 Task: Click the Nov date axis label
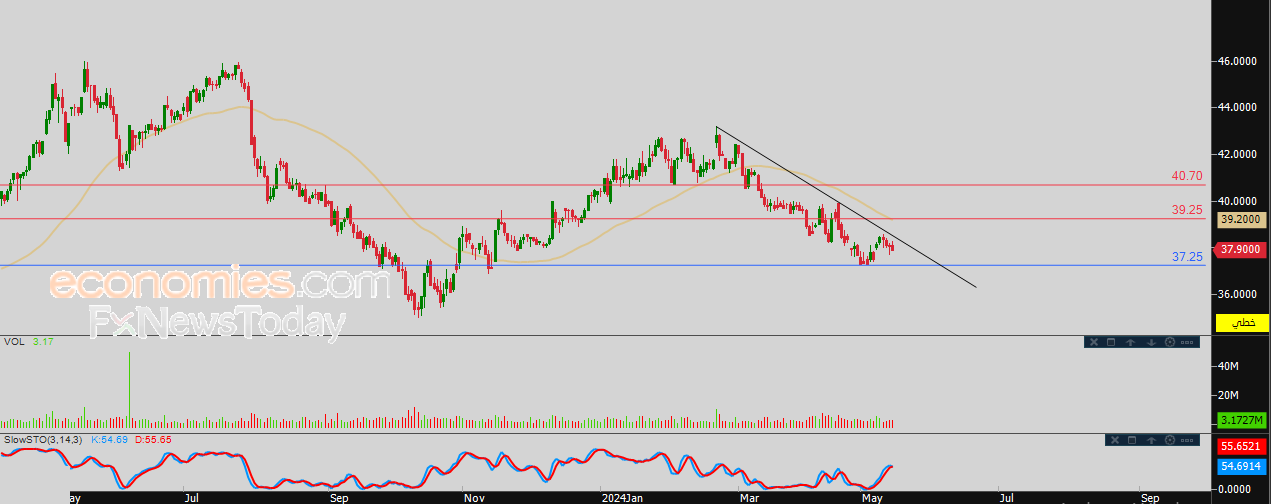474,496
